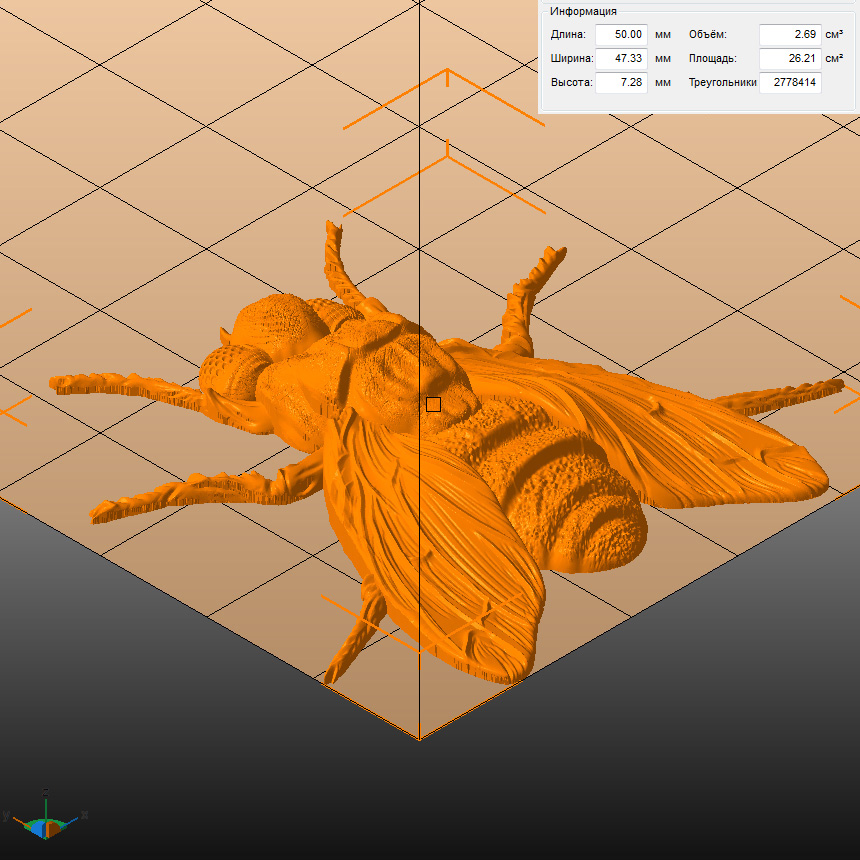Focus the Объём value field
This screenshot has height=860, width=860.
pyautogui.click(x=789, y=35)
